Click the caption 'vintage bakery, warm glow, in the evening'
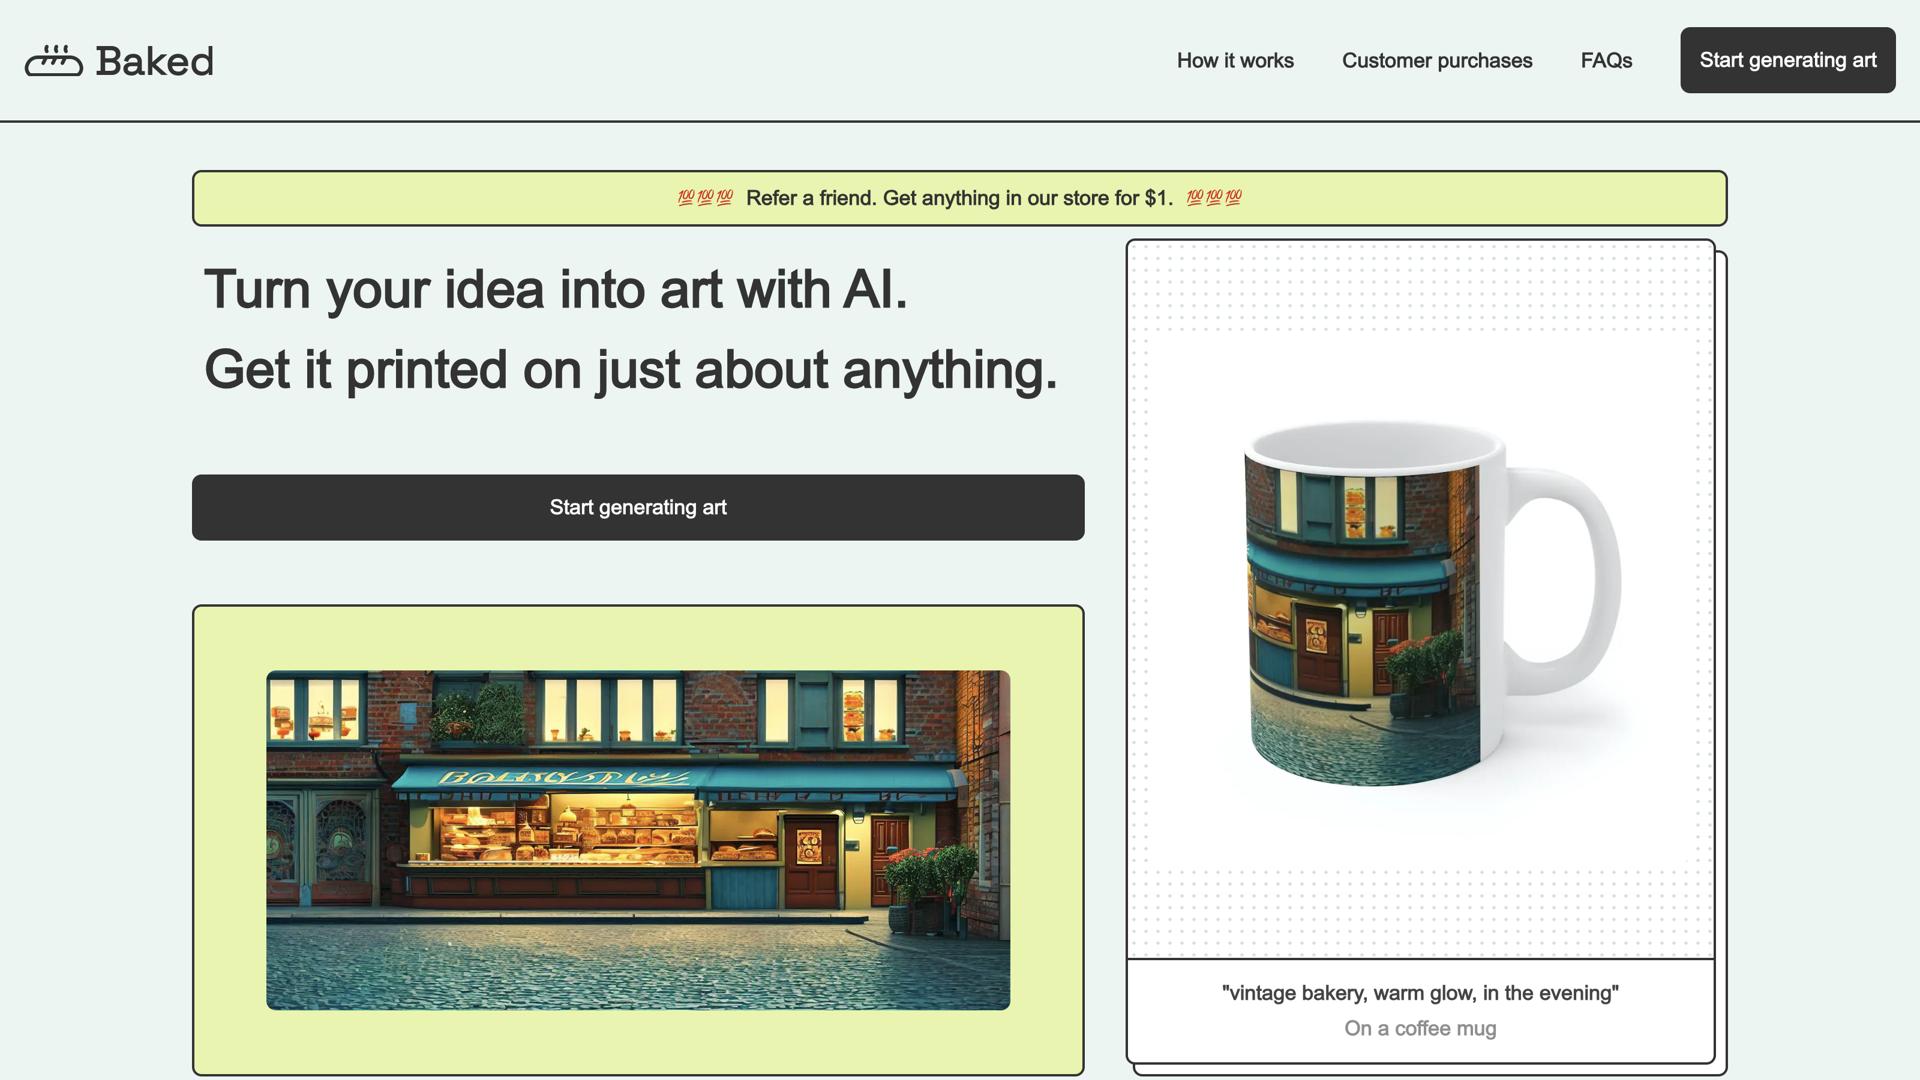The height and width of the screenshot is (1080, 1920). click(x=1420, y=993)
